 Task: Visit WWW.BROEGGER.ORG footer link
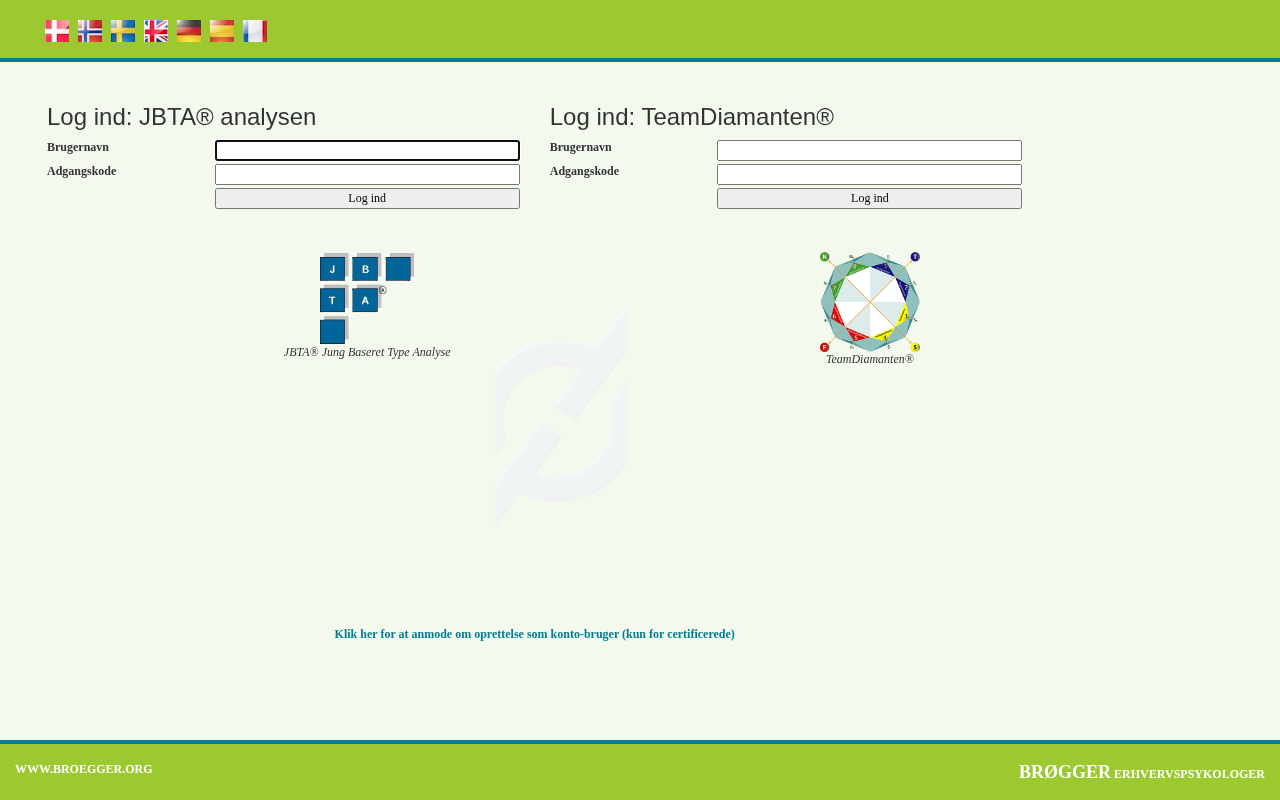click(x=84, y=769)
